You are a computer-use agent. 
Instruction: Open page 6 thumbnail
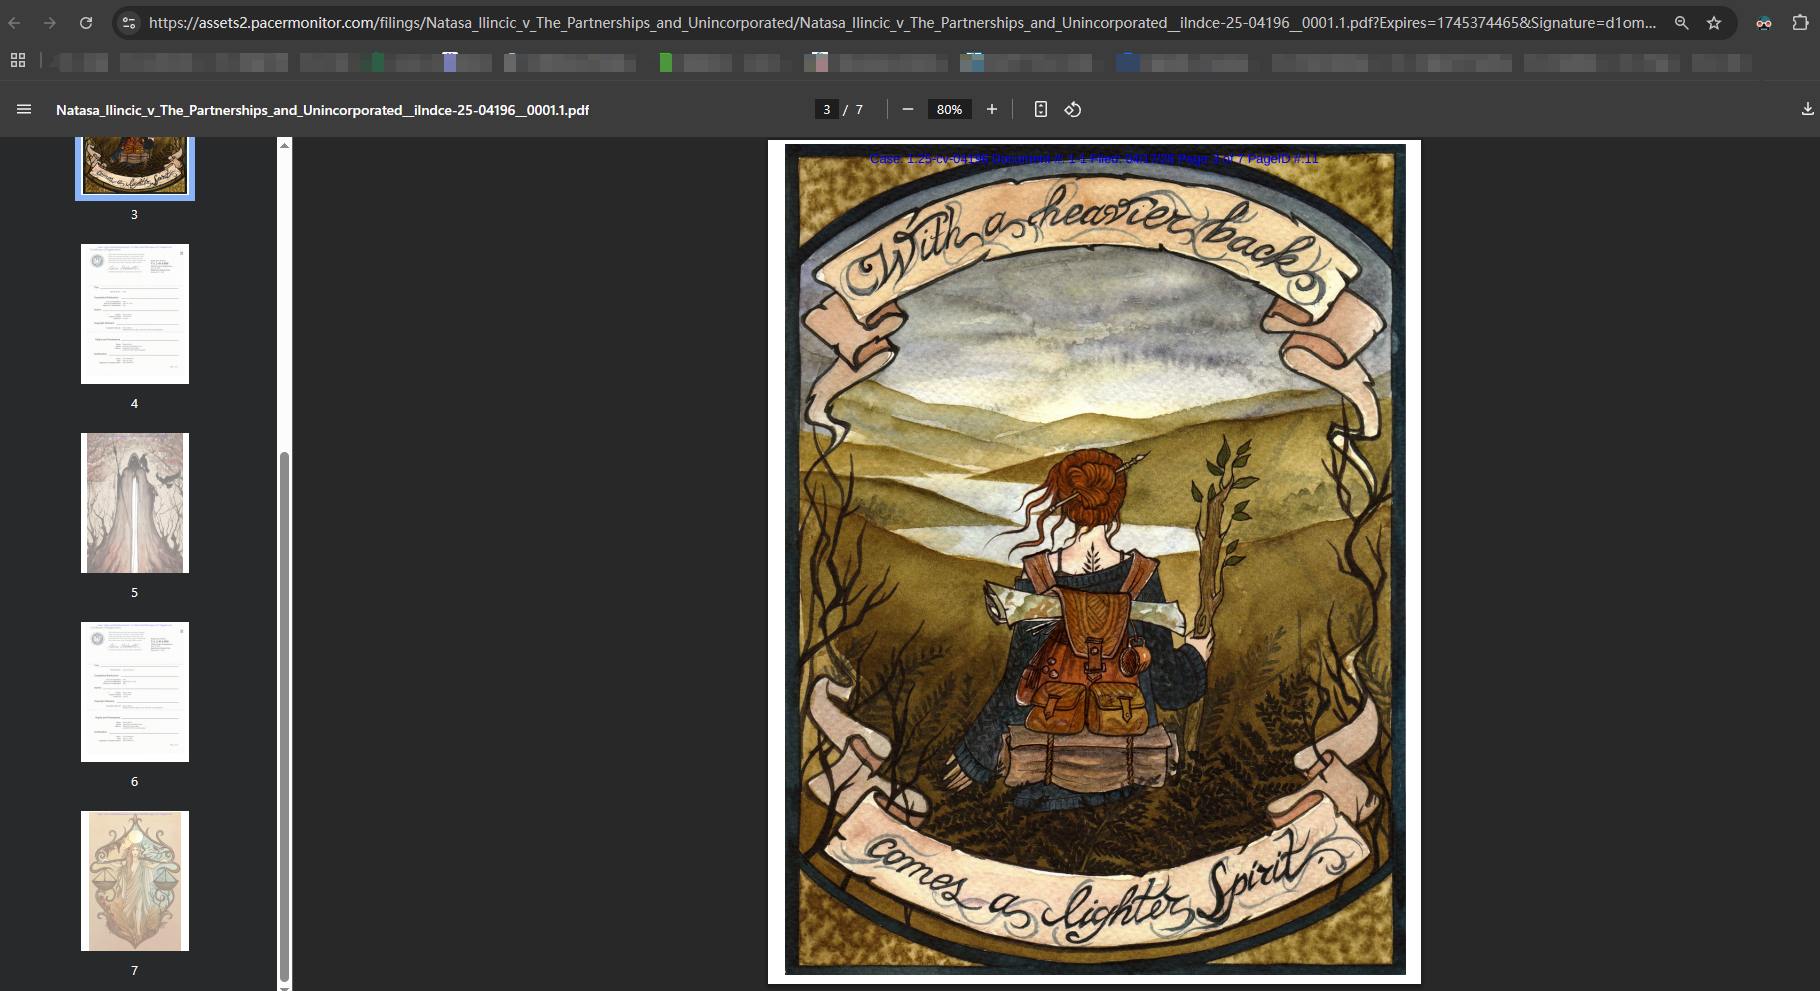point(135,692)
